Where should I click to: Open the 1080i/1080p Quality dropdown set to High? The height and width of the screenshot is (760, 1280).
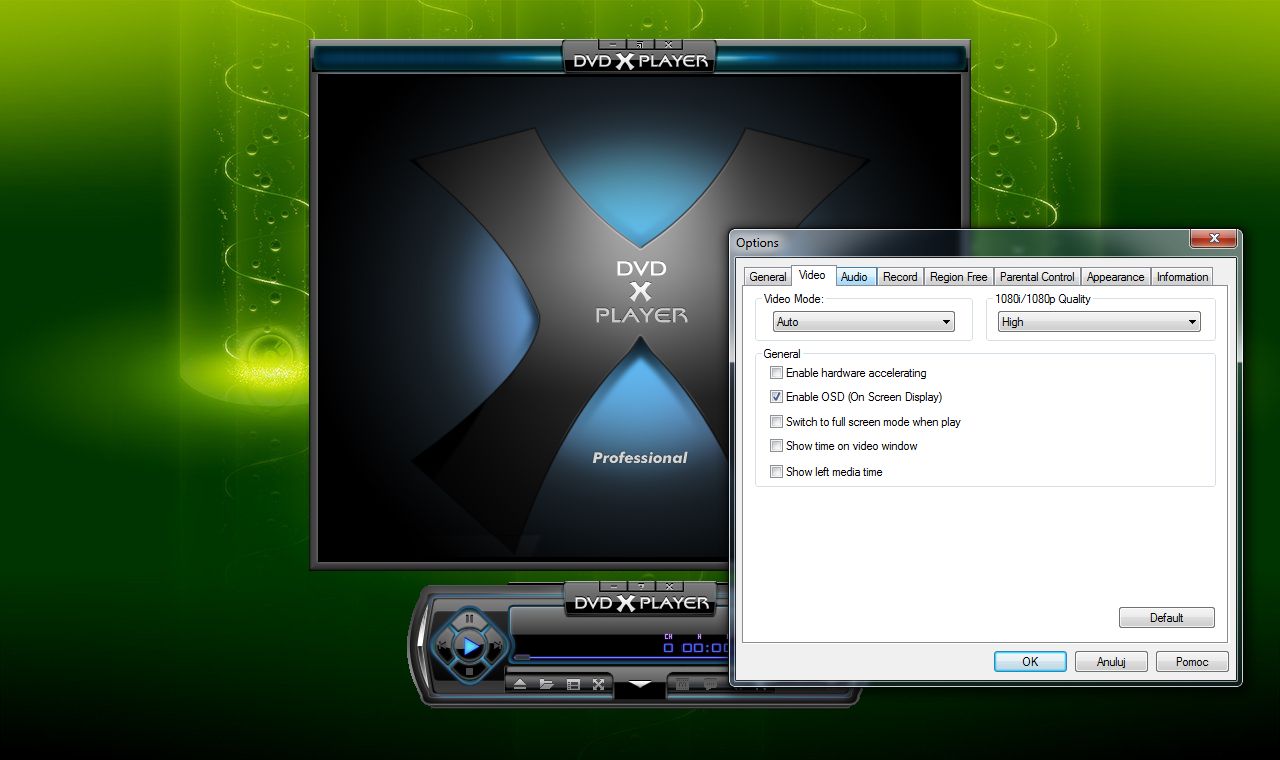pos(1099,322)
